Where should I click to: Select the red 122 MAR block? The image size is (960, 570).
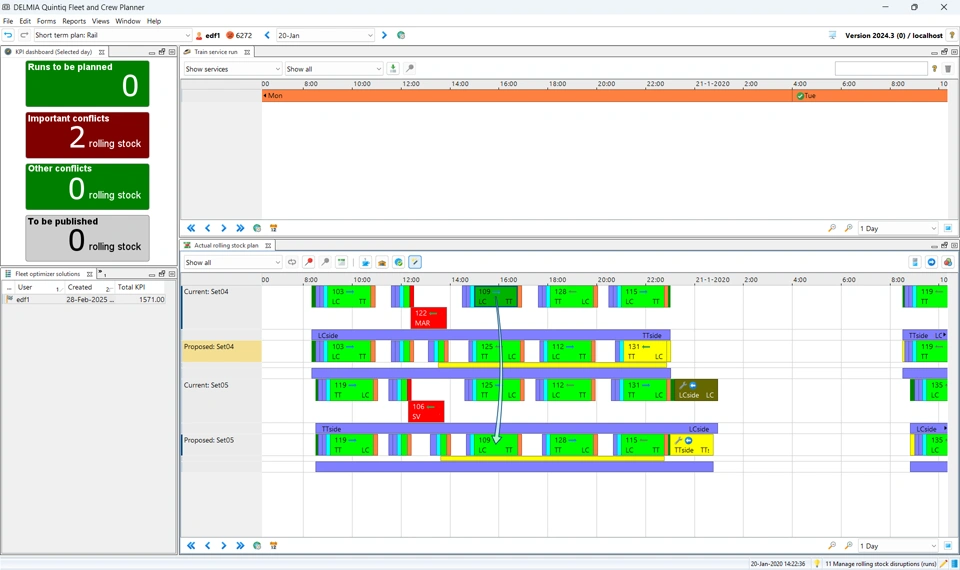coord(429,318)
